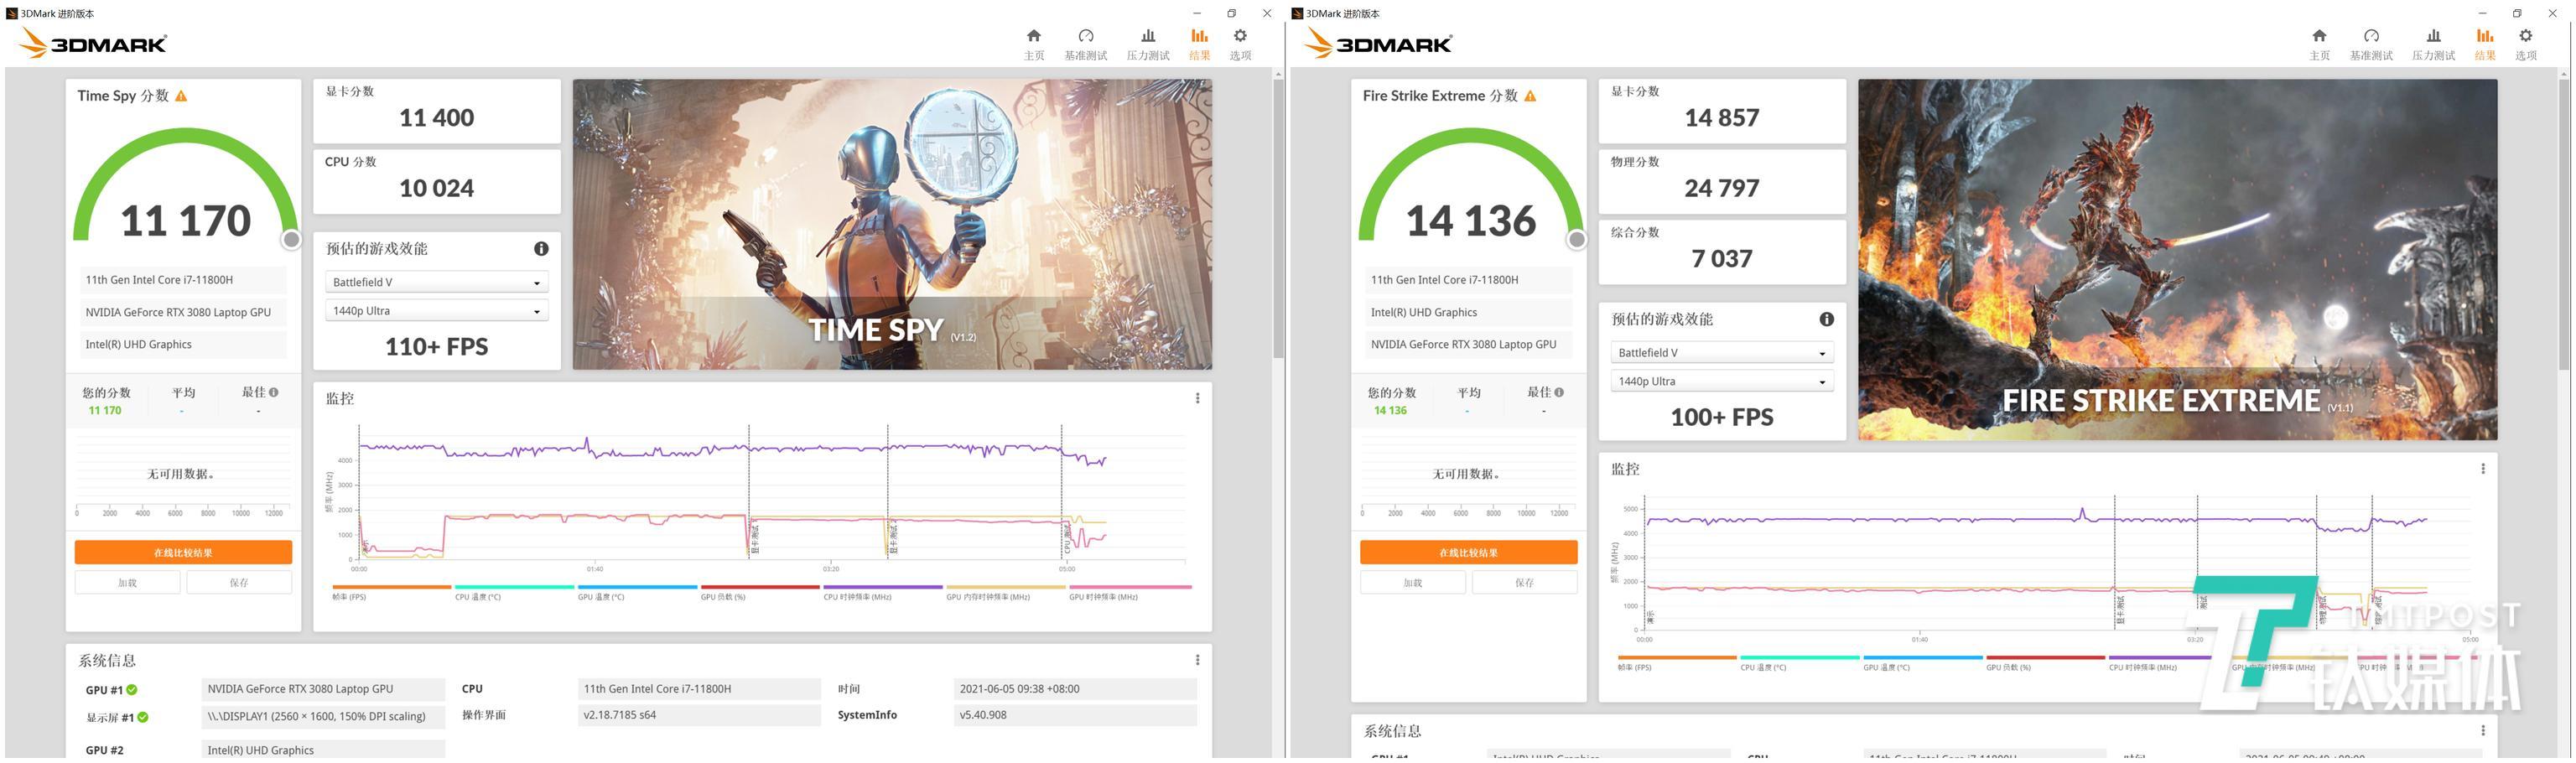Toggle CPU temperature legend in Time Spy chart
The height and width of the screenshot is (763, 2576).
point(478,597)
